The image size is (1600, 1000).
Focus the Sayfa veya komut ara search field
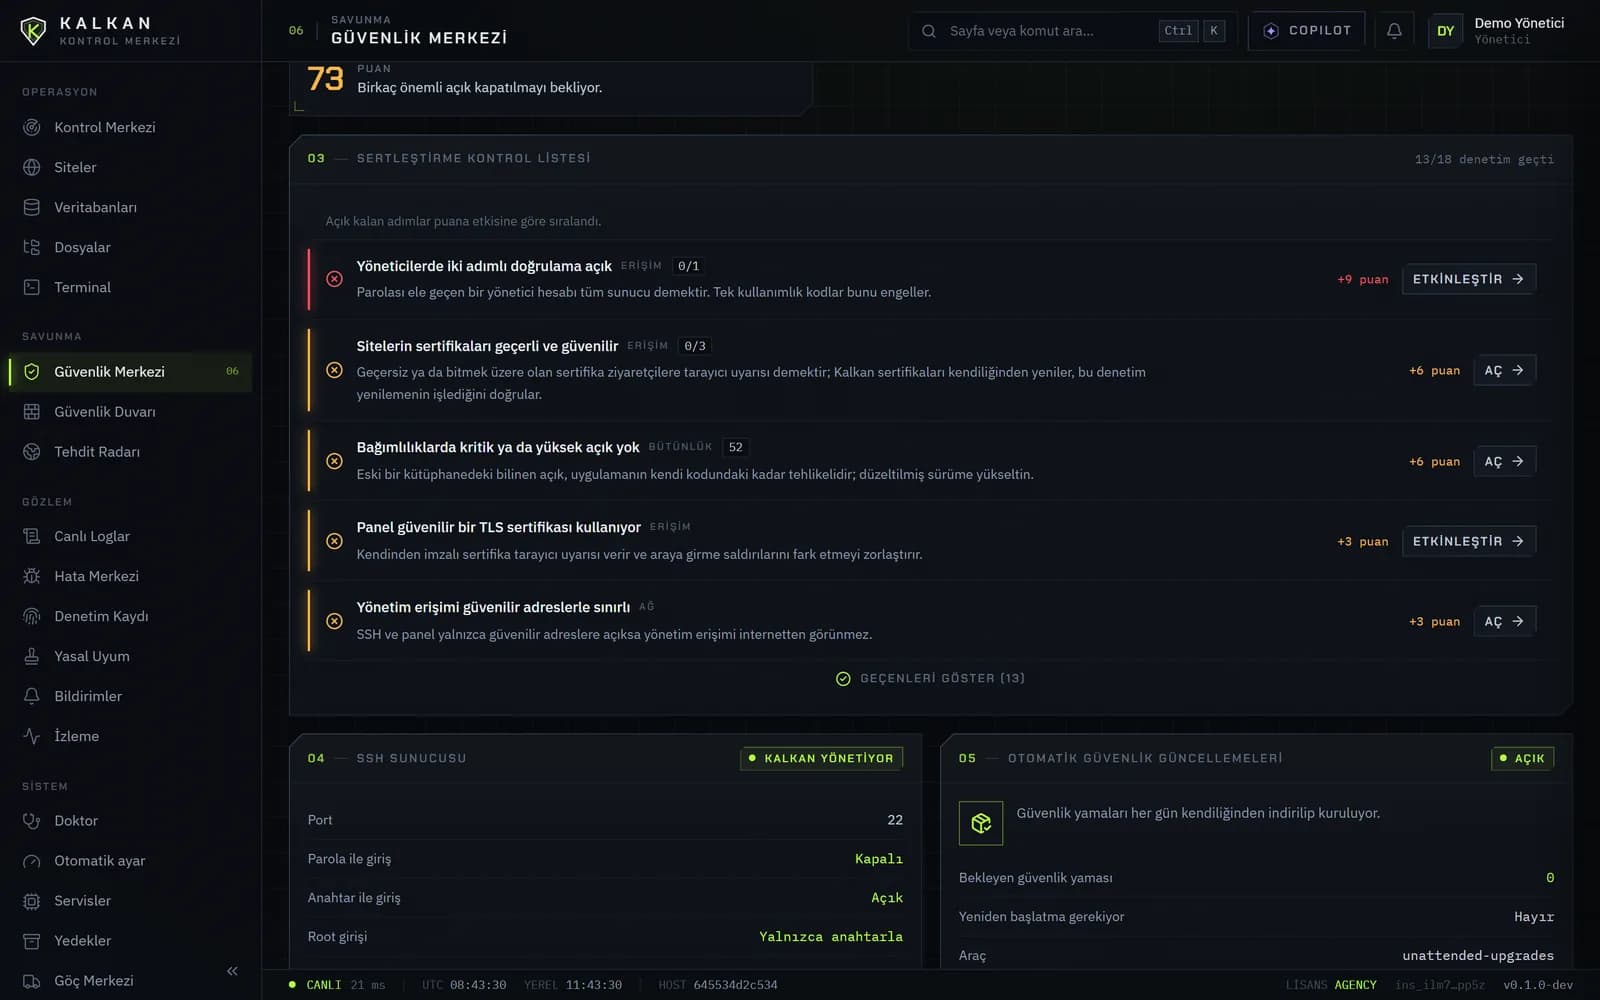1072,31
